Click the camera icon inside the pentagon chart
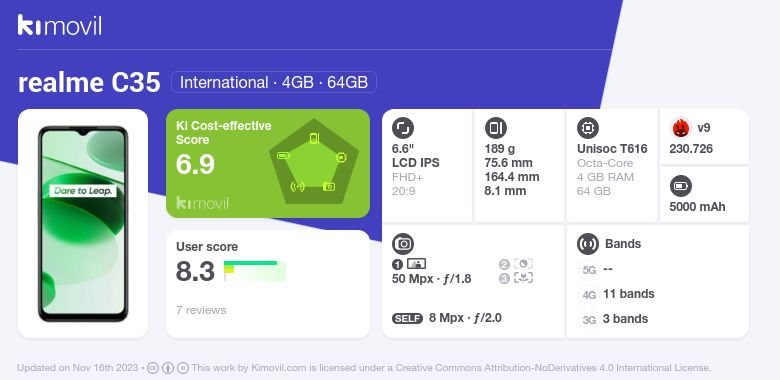The width and height of the screenshot is (780, 380). 329,187
